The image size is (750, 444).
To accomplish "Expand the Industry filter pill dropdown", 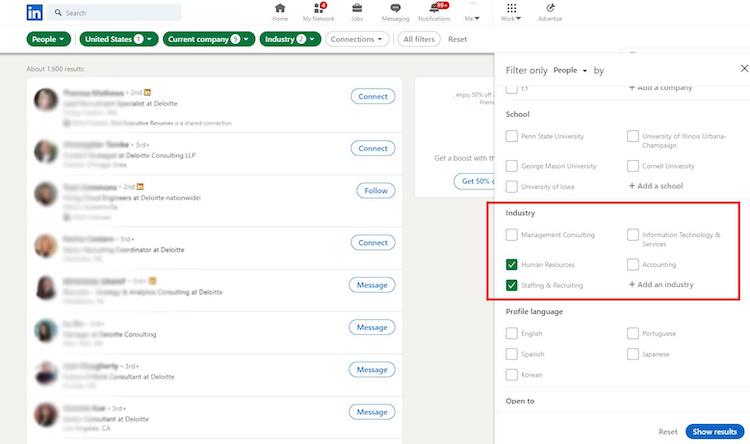I will [x=290, y=39].
